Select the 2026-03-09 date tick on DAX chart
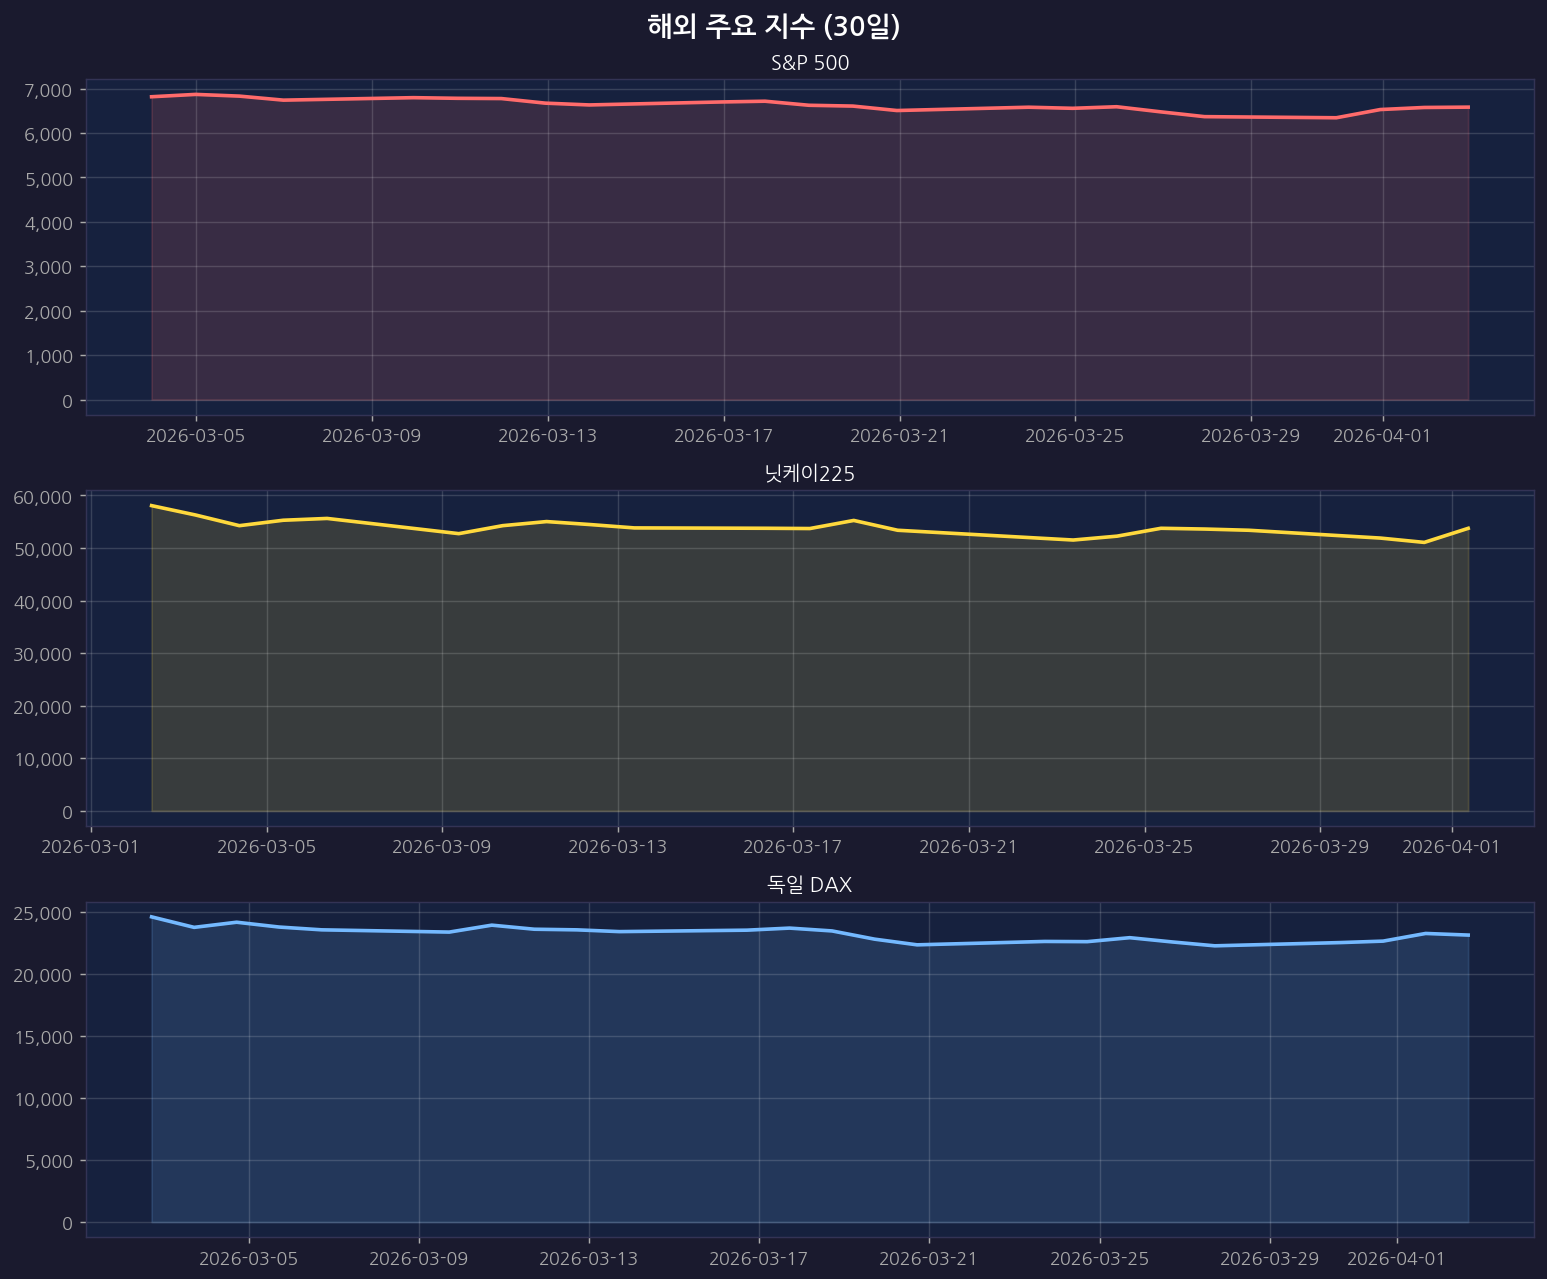Viewport: 1547px width, 1279px height. click(419, 1257)
